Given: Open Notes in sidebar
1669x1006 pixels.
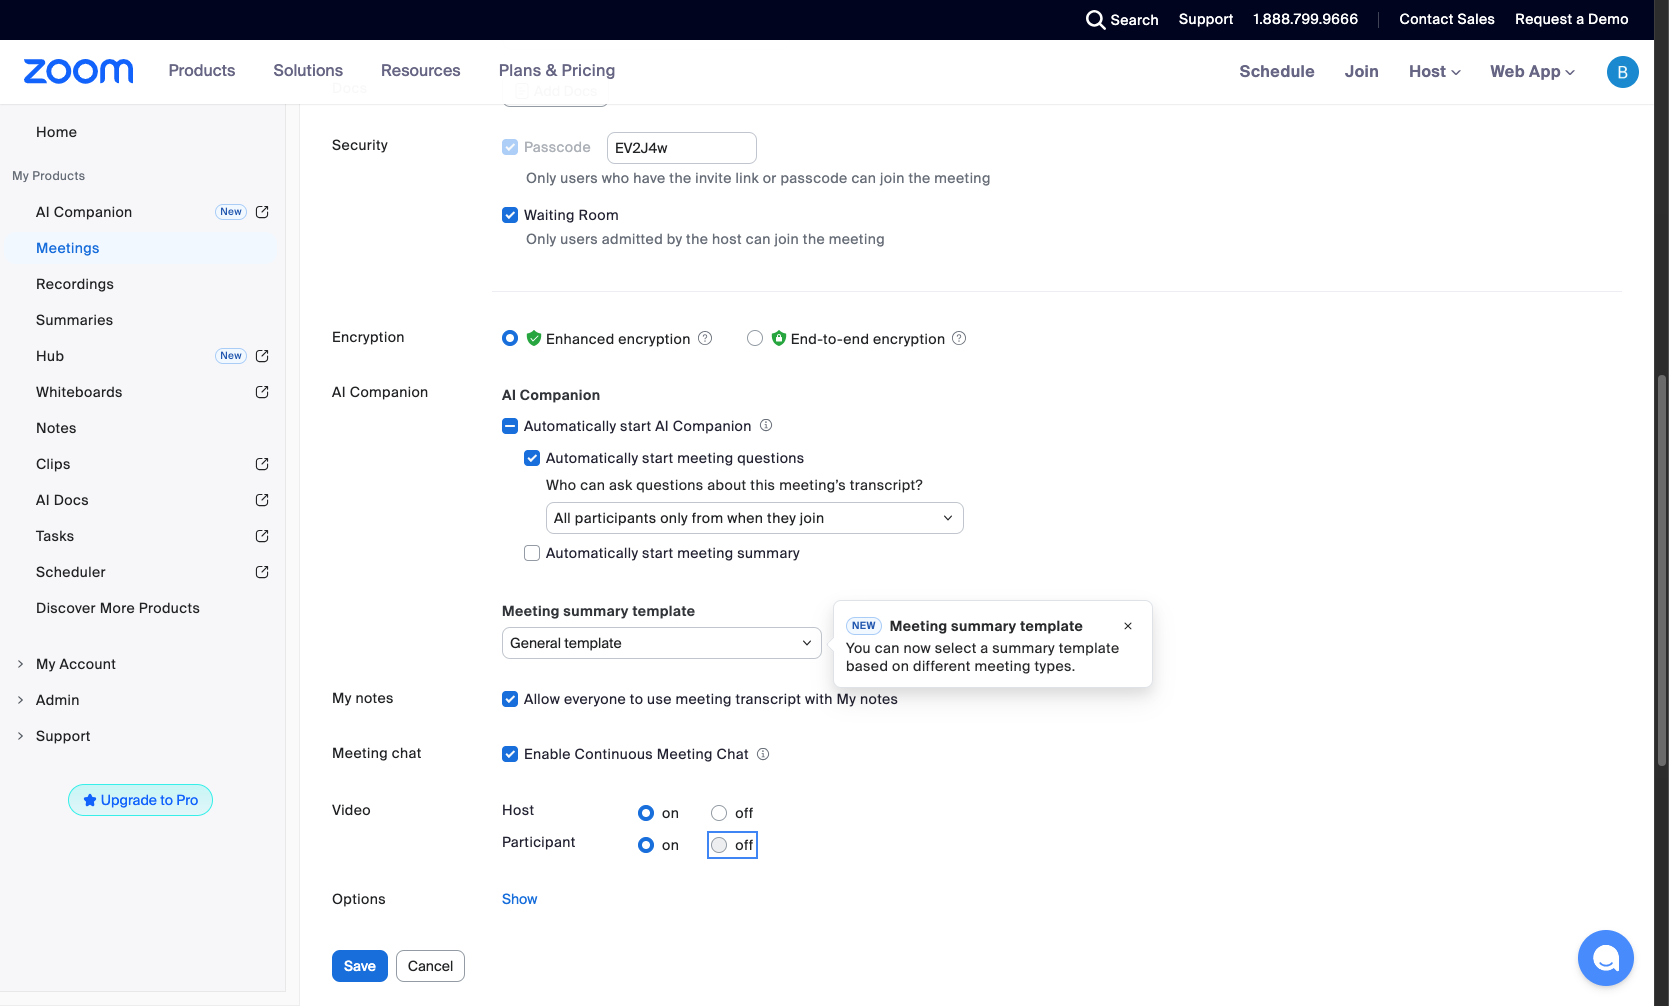Looking at the screenshot, I should (x=56, y=428).
